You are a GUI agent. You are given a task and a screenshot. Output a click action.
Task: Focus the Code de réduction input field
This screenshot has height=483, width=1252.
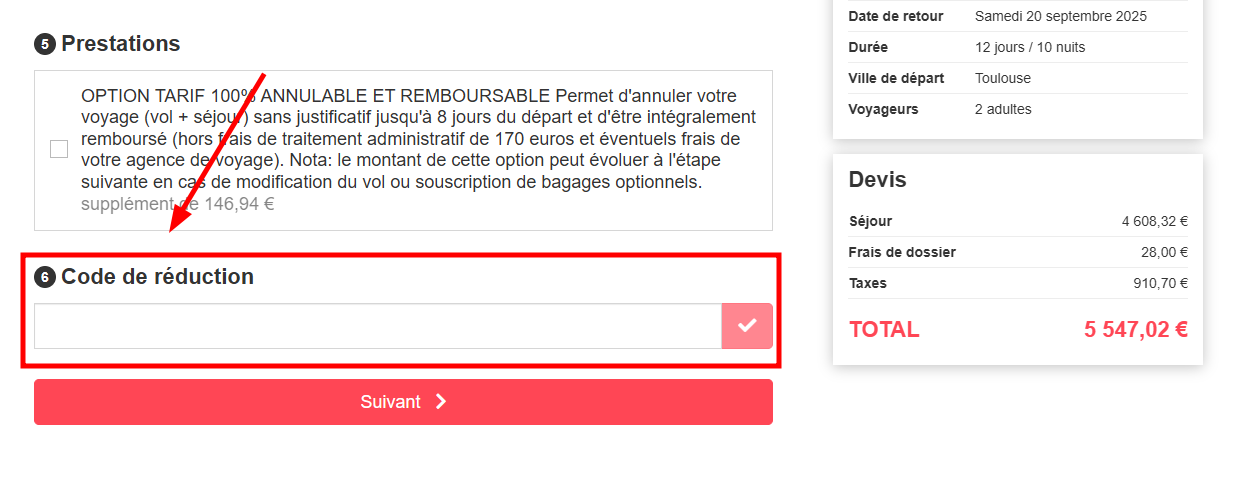(377, 326)
